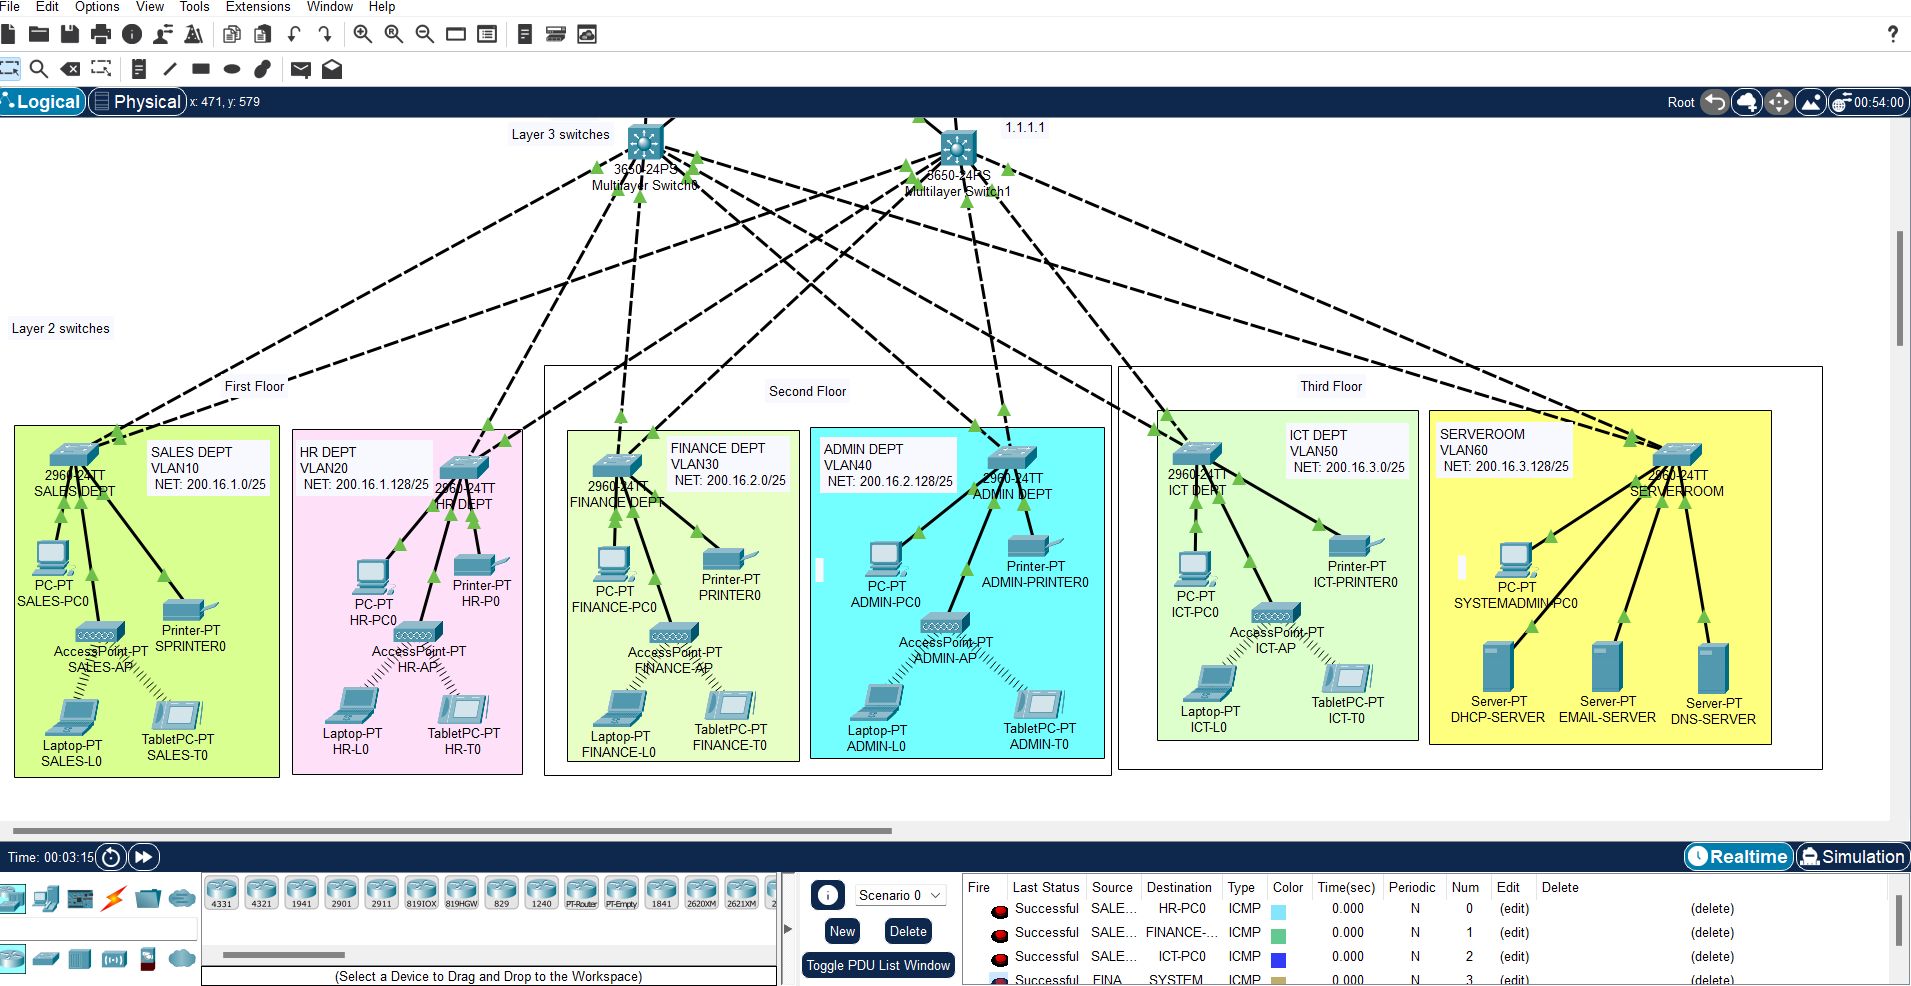Choose the Select tool
Screen dimensions: 1911x986
point(9,68)
